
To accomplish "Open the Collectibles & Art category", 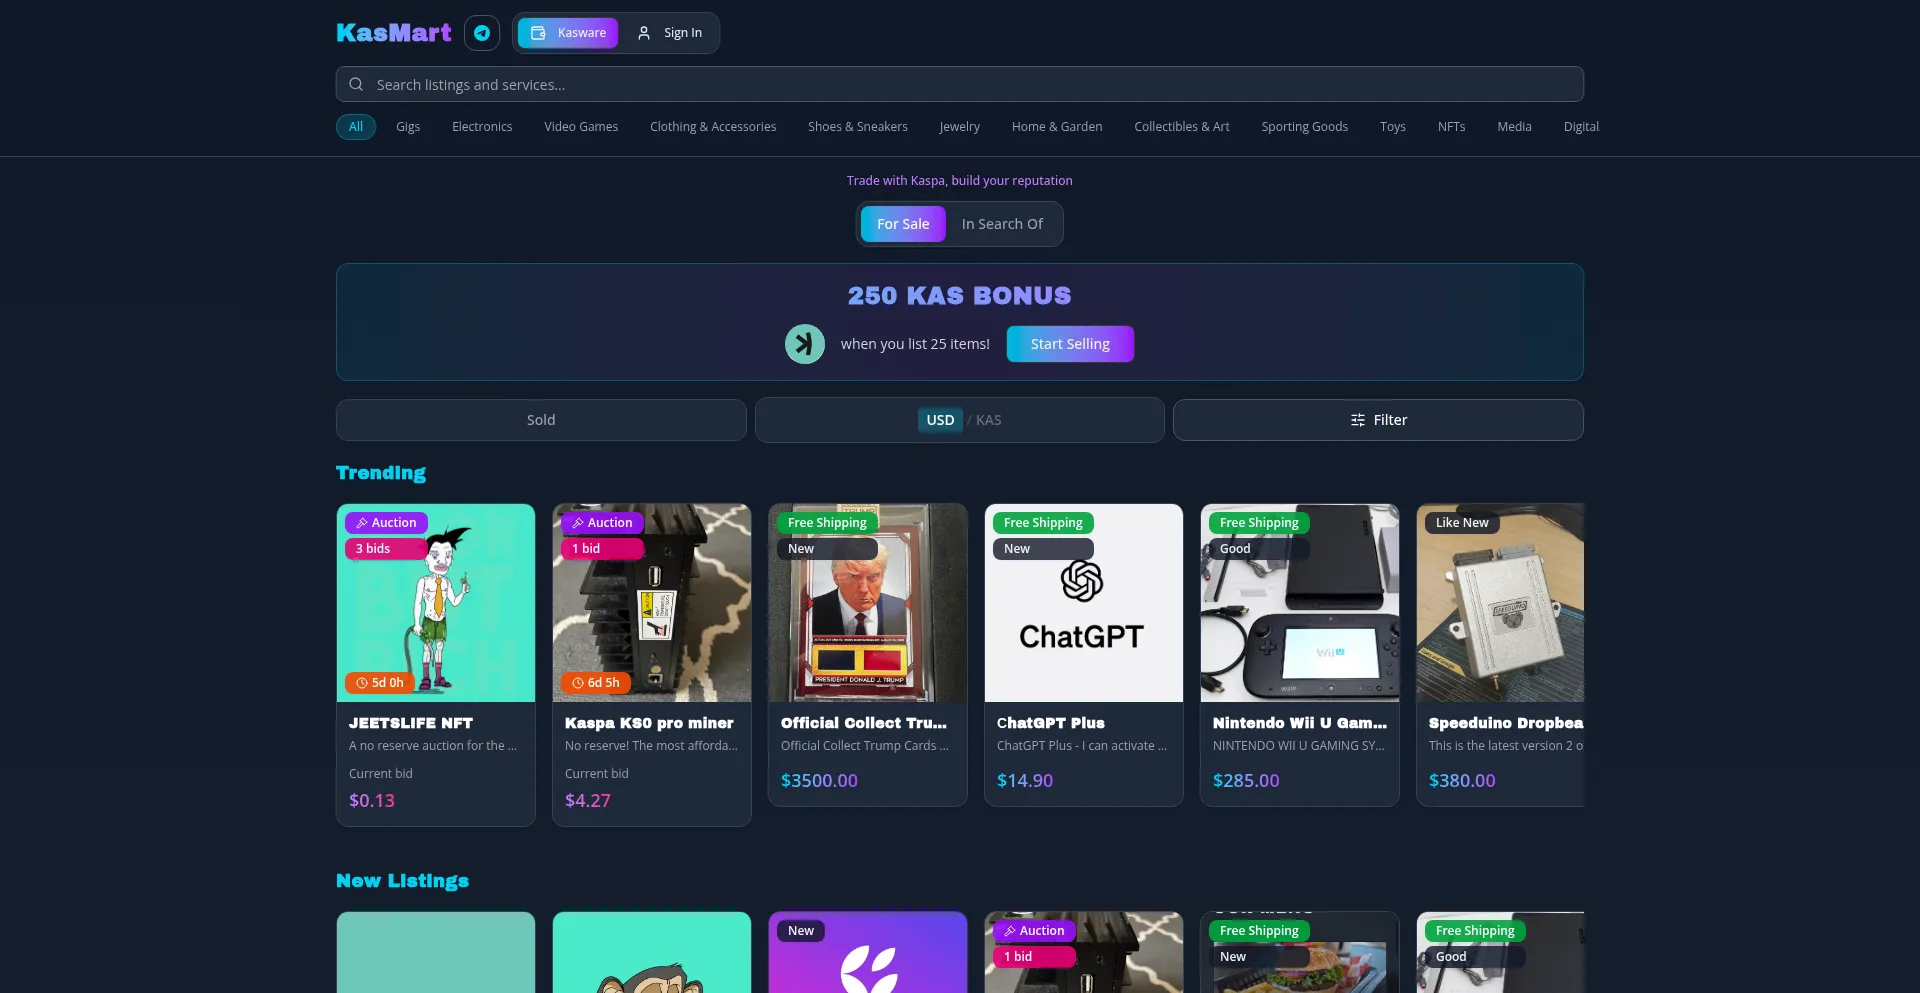I will tap(1181, 127).
